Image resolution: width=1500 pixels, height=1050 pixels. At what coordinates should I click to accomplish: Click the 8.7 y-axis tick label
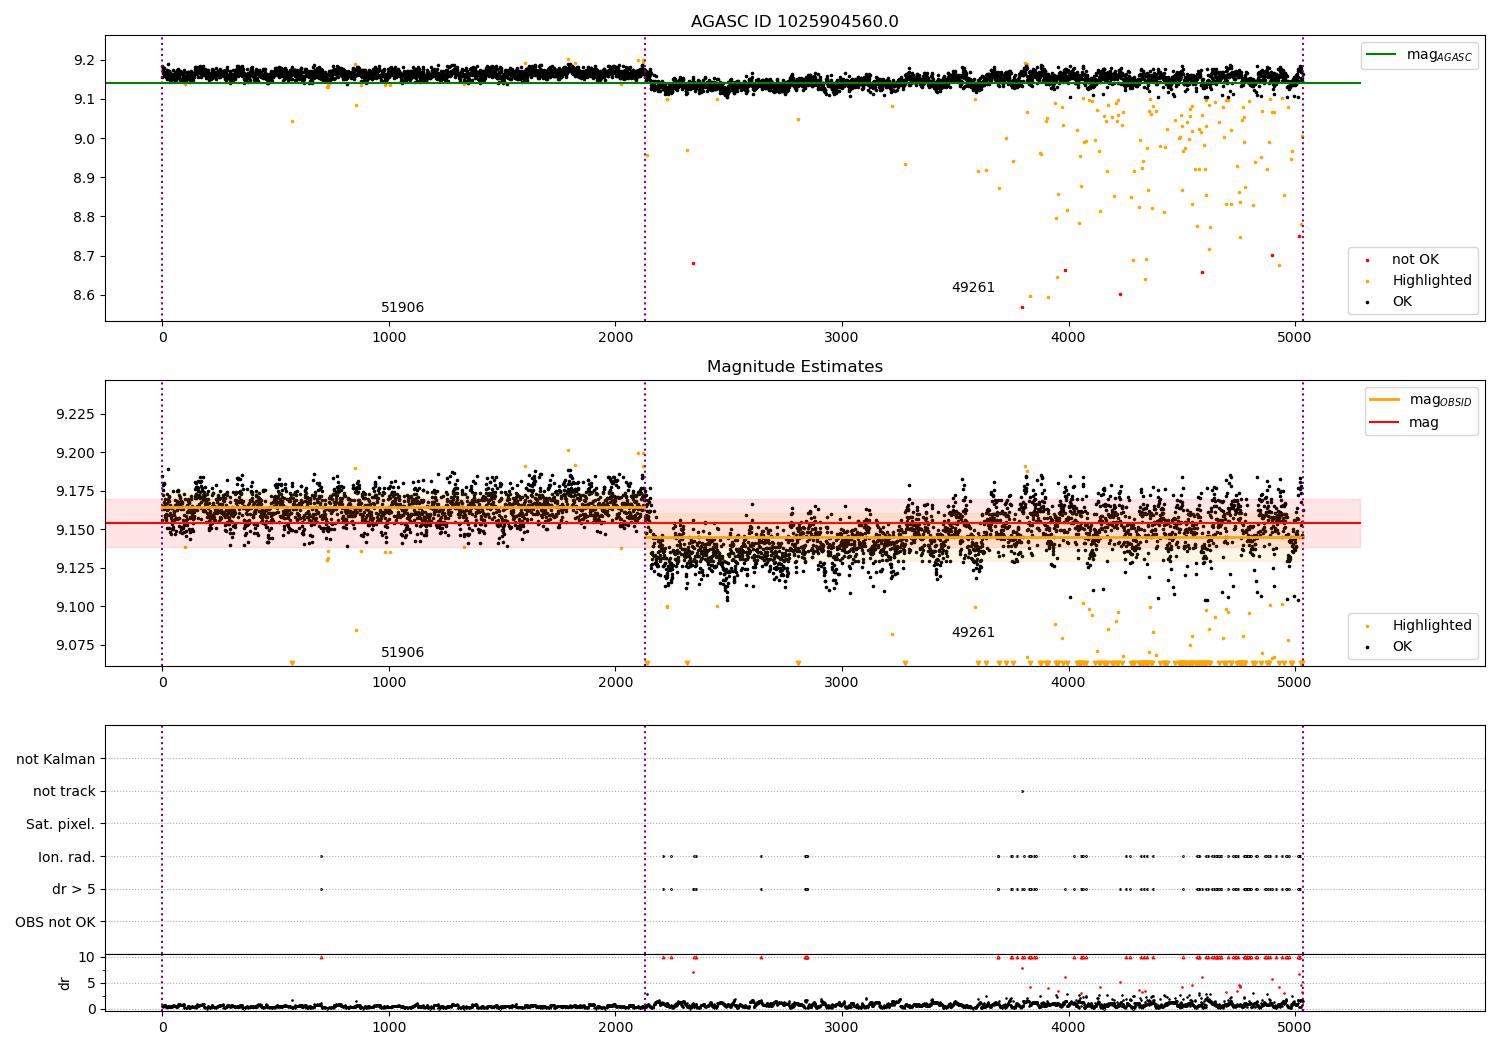point(84,257)
